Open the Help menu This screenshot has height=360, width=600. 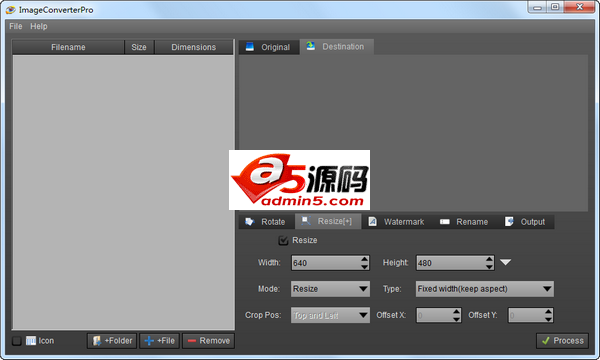[x=39, y=26]
